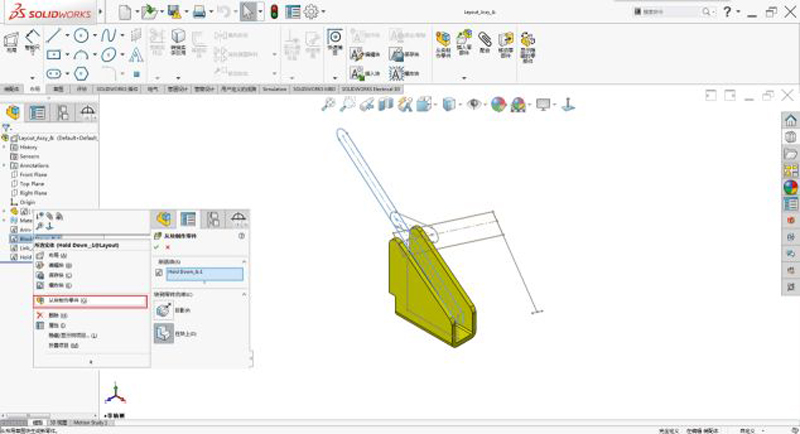
Task: Select the Straight Slot tool
Action: pos(54,74)
